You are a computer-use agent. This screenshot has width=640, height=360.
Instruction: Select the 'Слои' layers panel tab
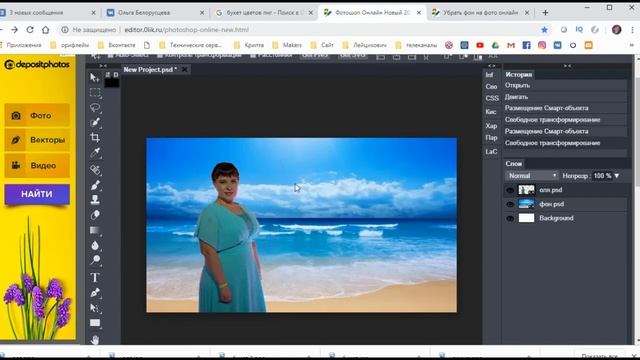pos(513,164)
